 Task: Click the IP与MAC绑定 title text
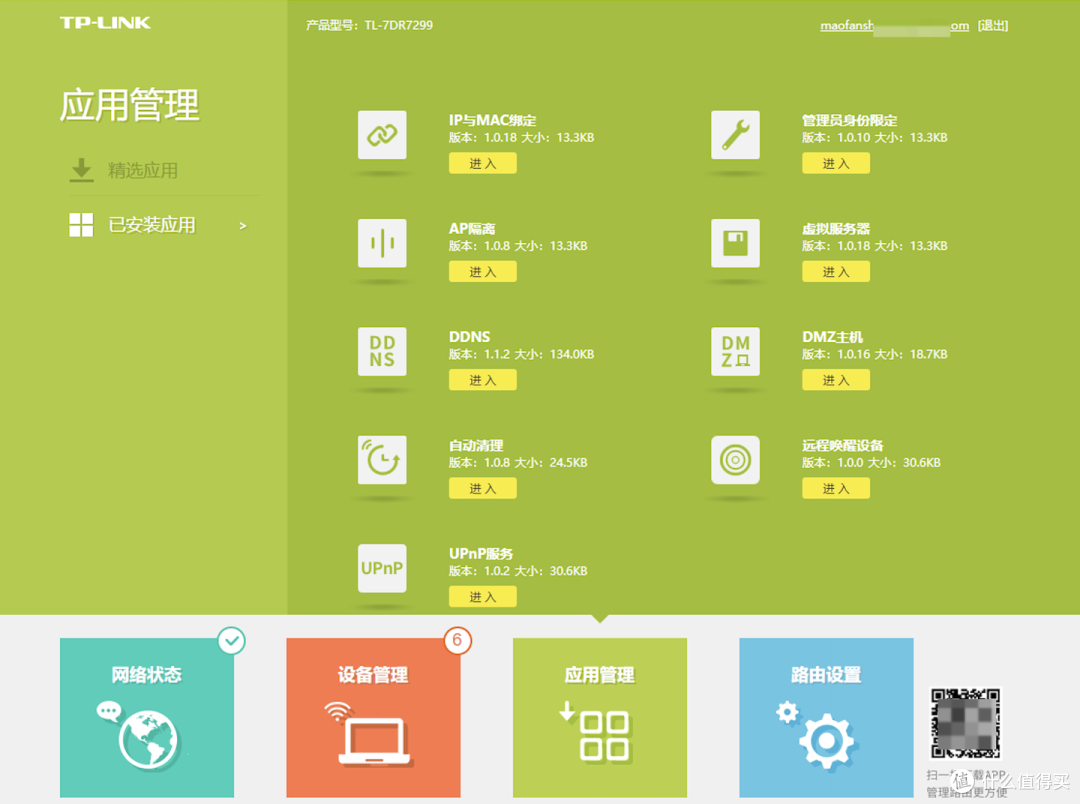coord(492,120)
